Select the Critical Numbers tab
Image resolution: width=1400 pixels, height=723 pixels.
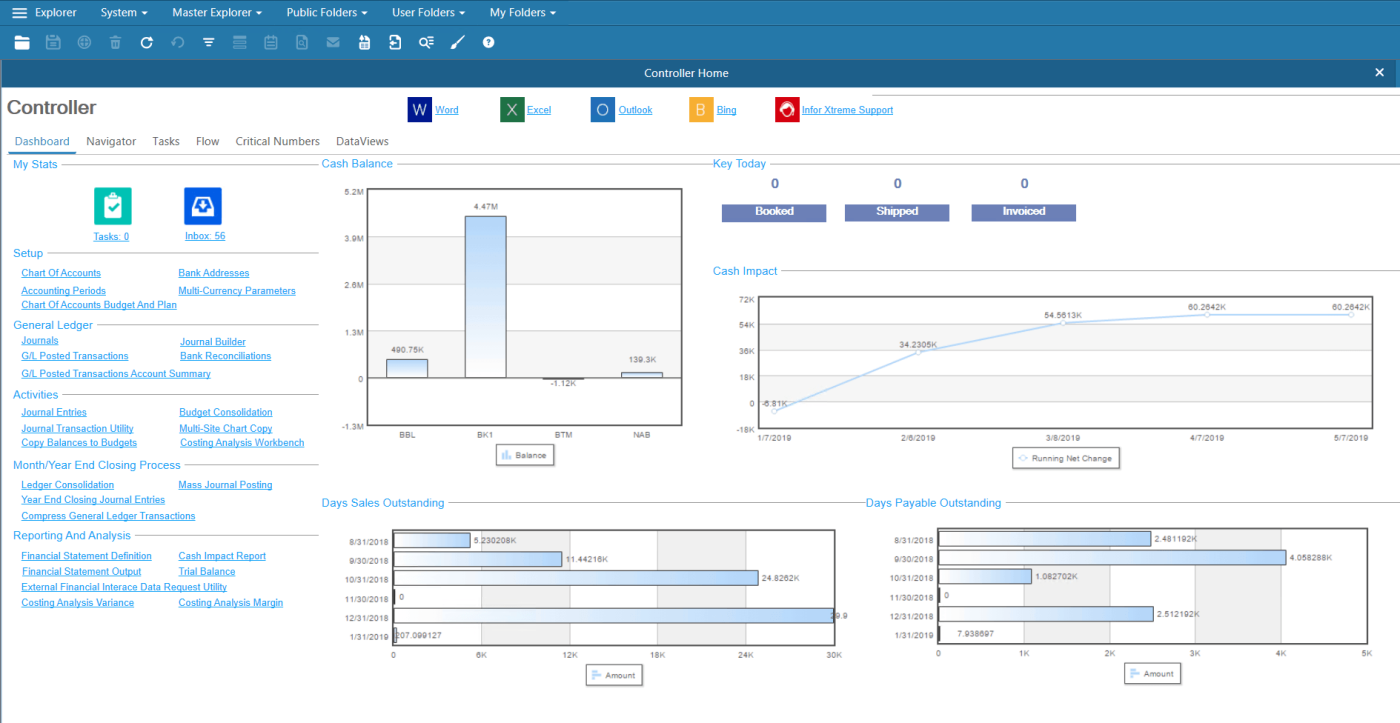278,141
